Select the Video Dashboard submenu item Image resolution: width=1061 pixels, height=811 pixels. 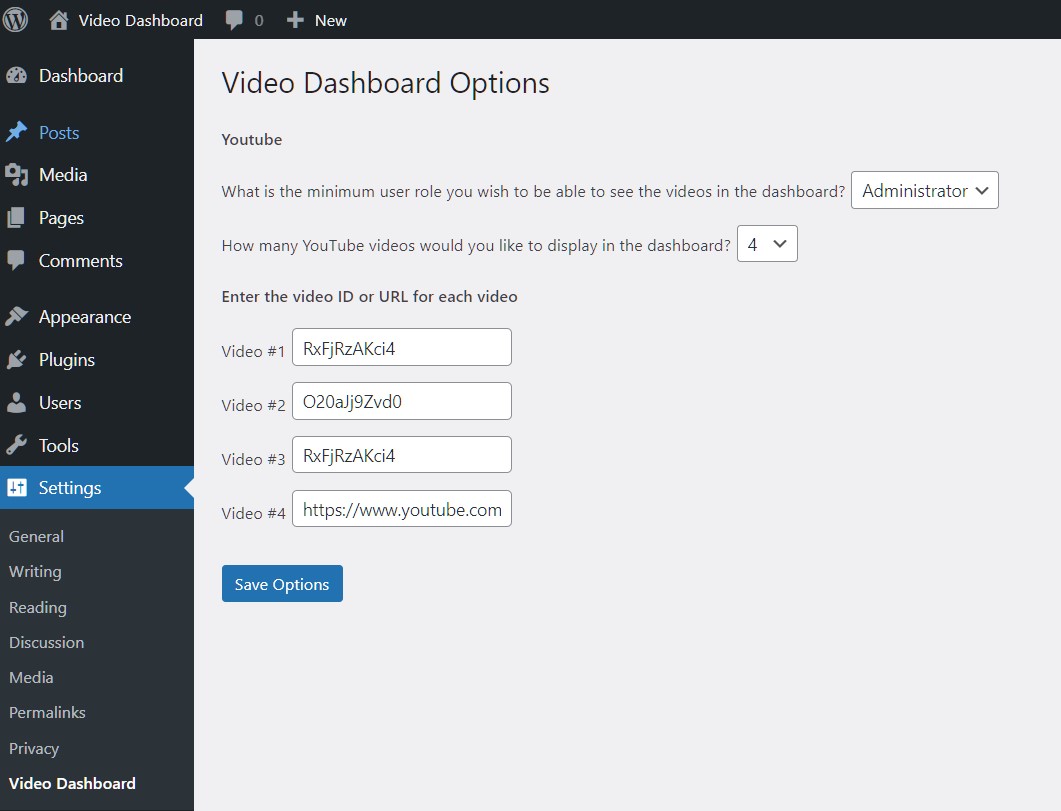tap(72, 784)
